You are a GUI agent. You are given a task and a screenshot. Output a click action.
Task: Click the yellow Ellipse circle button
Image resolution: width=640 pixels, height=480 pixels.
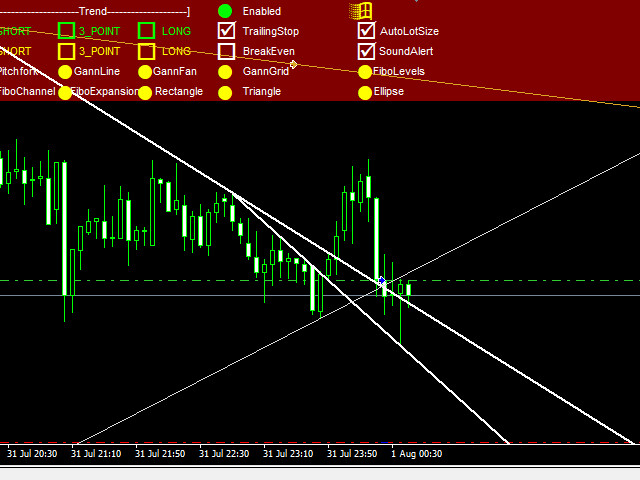(x=365, y=93)
